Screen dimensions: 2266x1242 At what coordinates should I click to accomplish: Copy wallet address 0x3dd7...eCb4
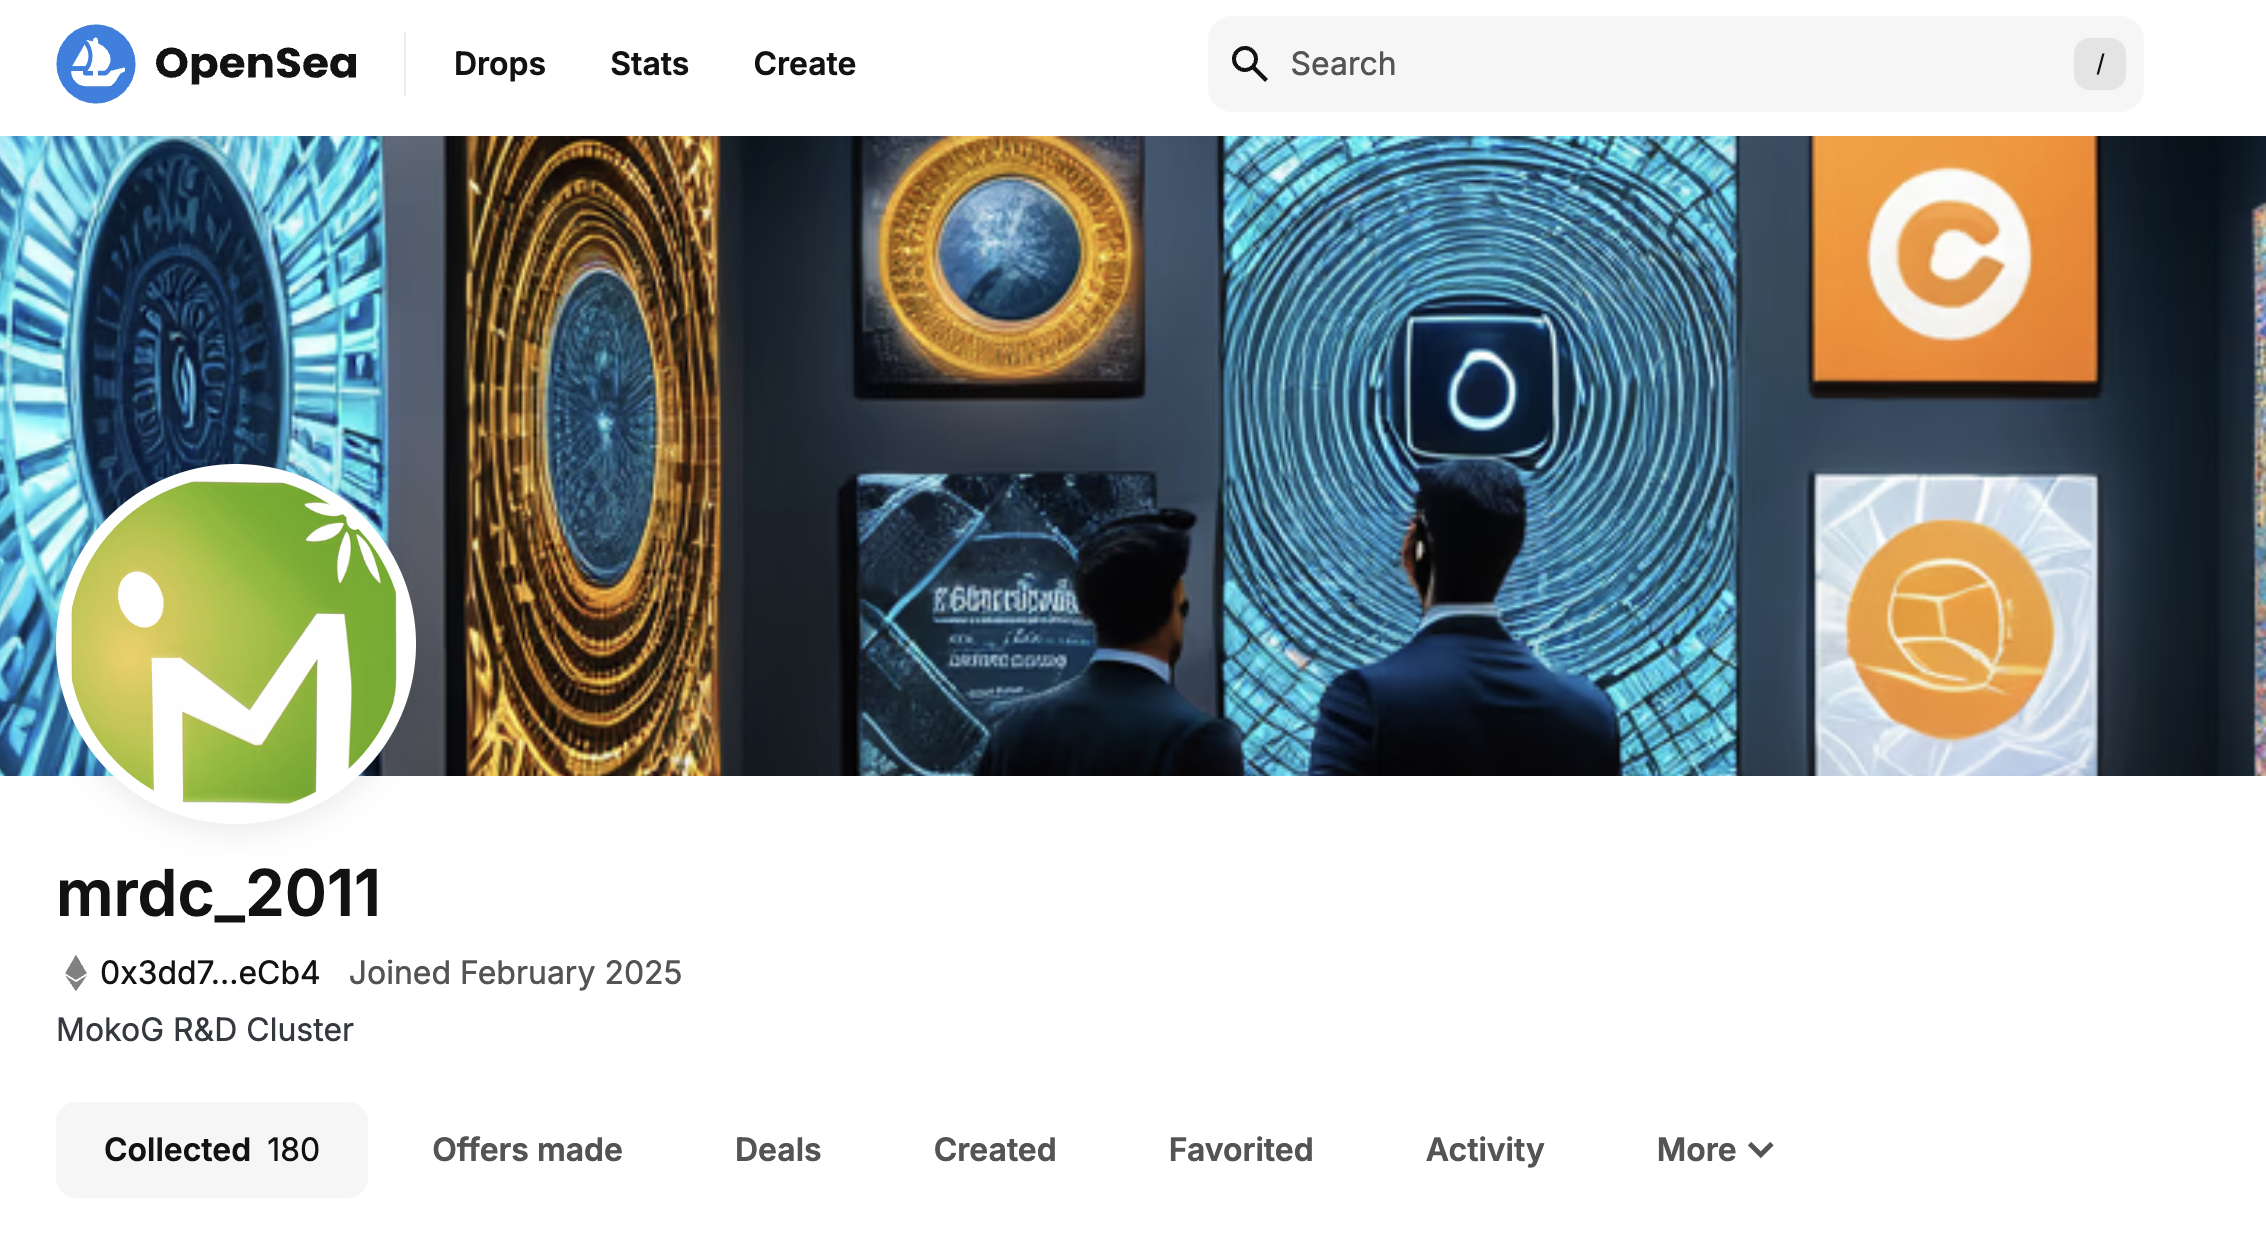[210, 973]
